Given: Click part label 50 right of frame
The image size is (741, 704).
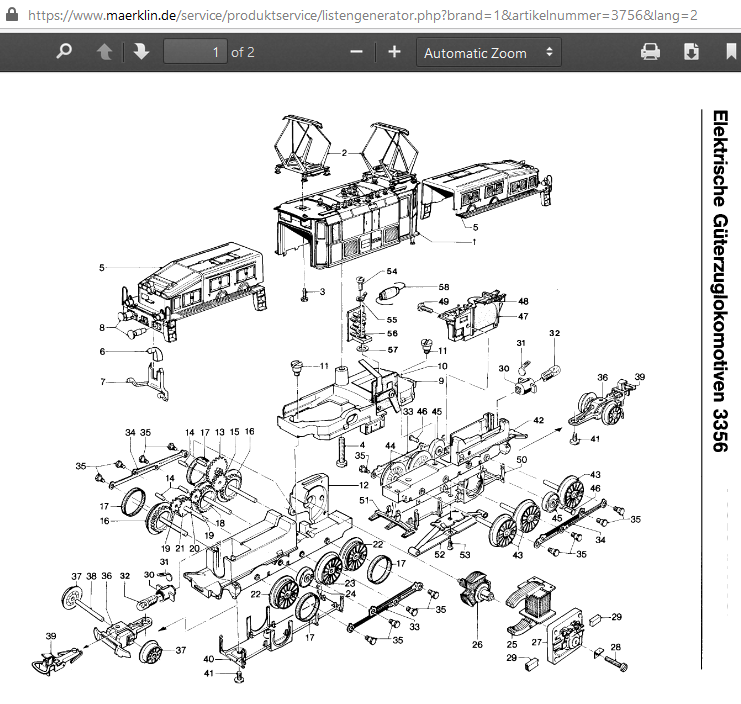Looking at the screenshot, I should [521, 459].
